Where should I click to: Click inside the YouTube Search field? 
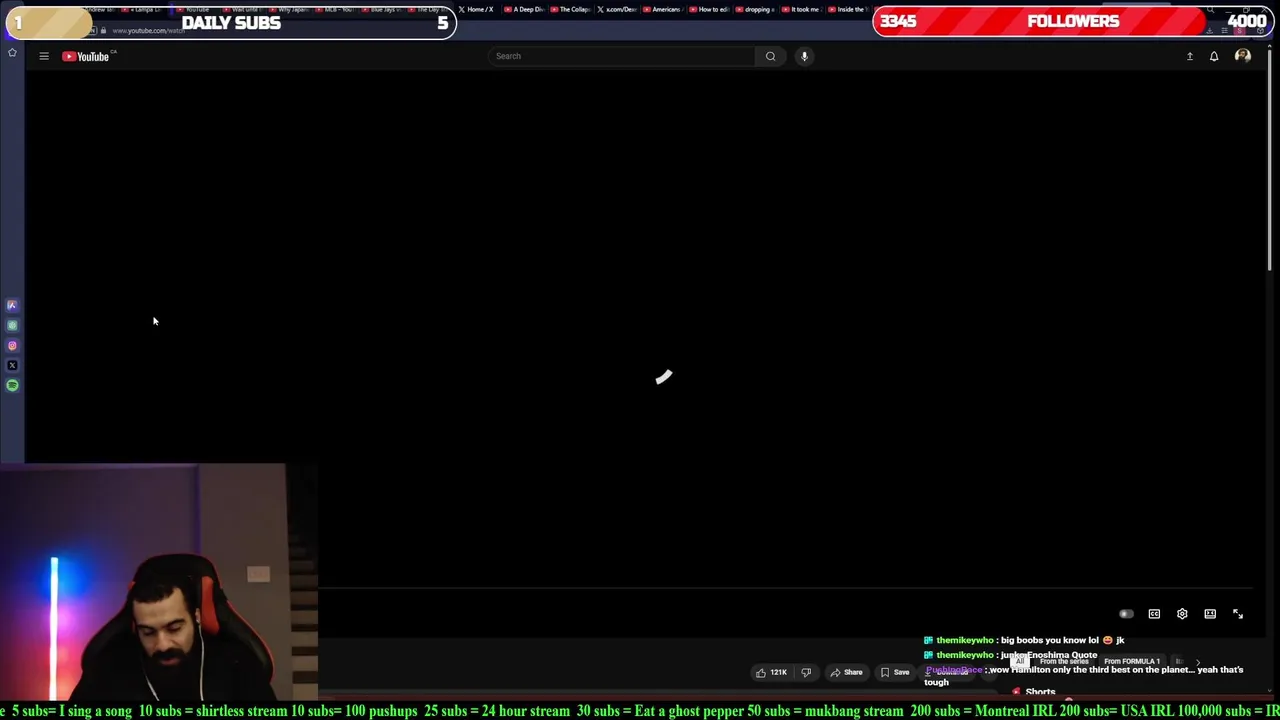[622, 56]
